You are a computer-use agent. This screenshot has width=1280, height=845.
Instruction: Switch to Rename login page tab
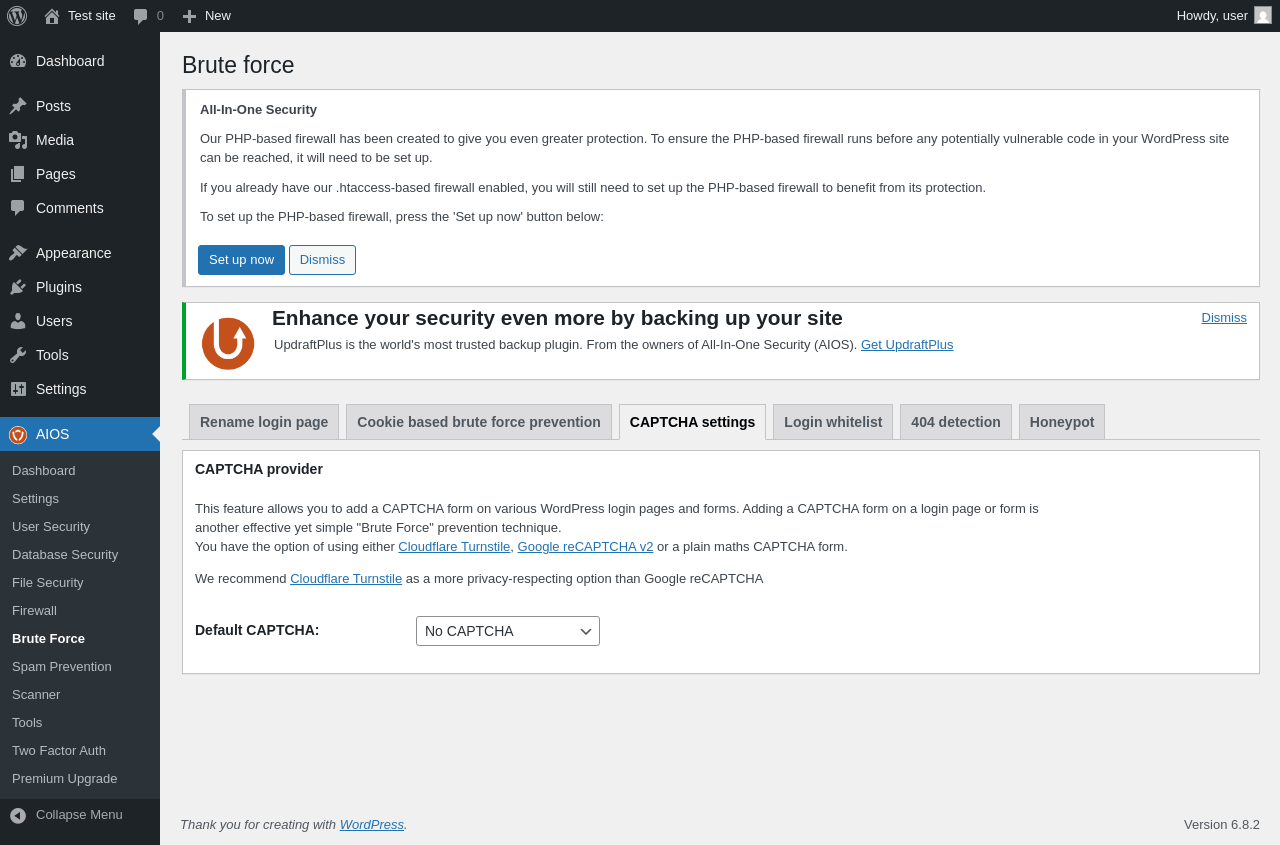264,422
